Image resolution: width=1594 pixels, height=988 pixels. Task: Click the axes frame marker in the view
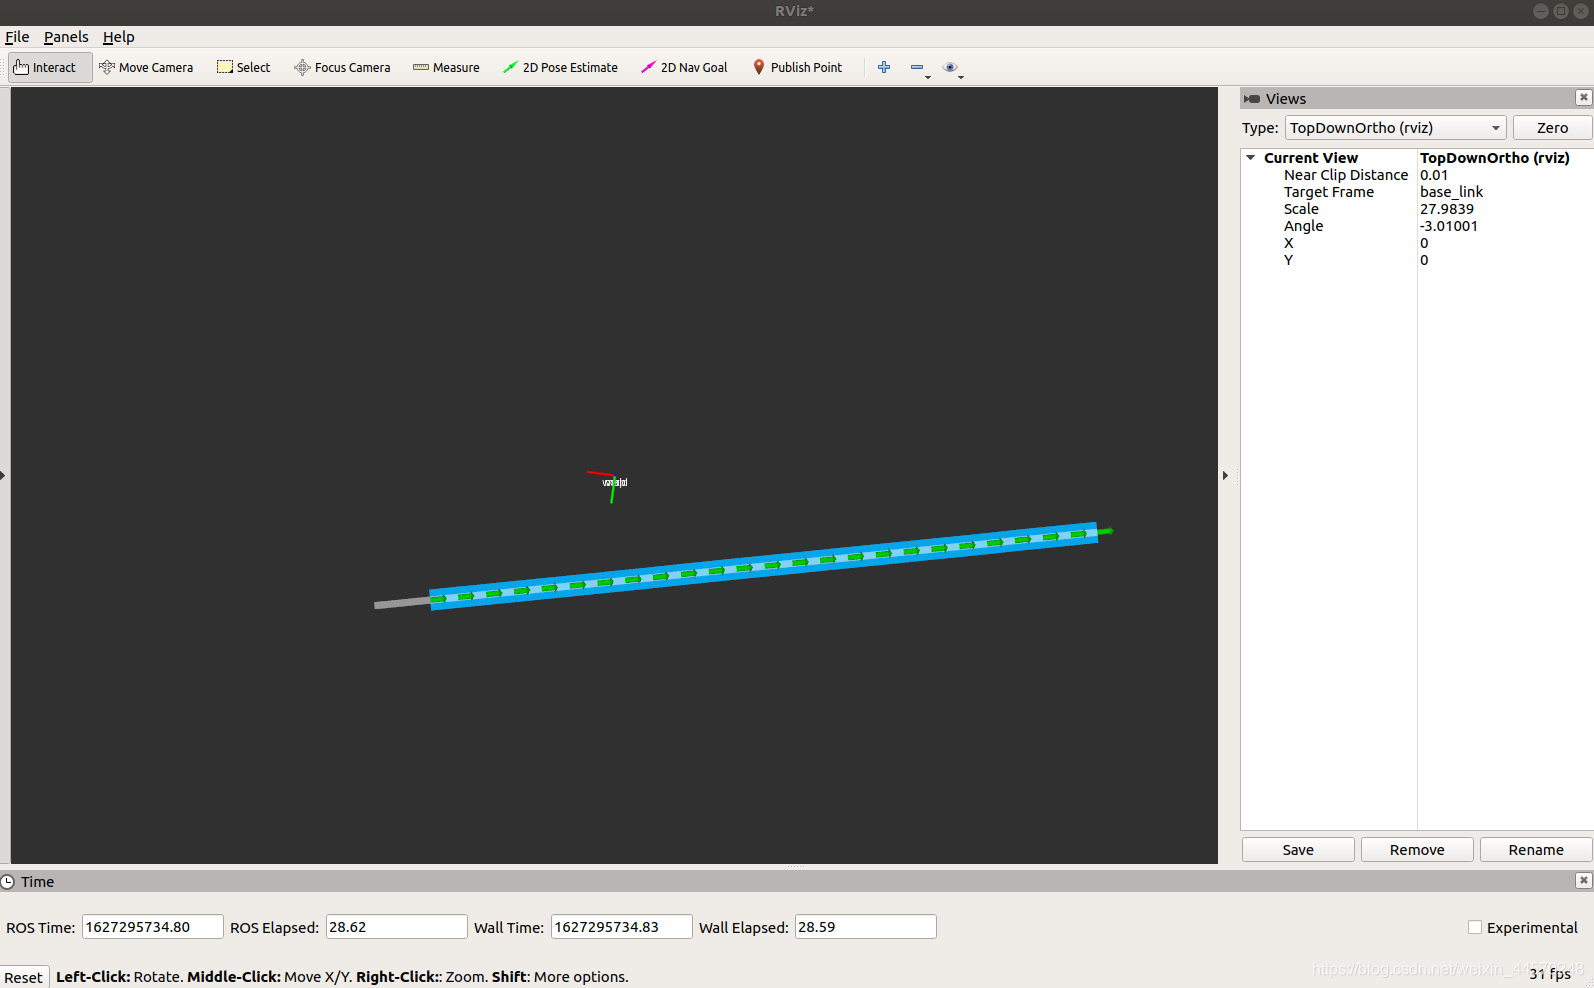click(607, 486)
